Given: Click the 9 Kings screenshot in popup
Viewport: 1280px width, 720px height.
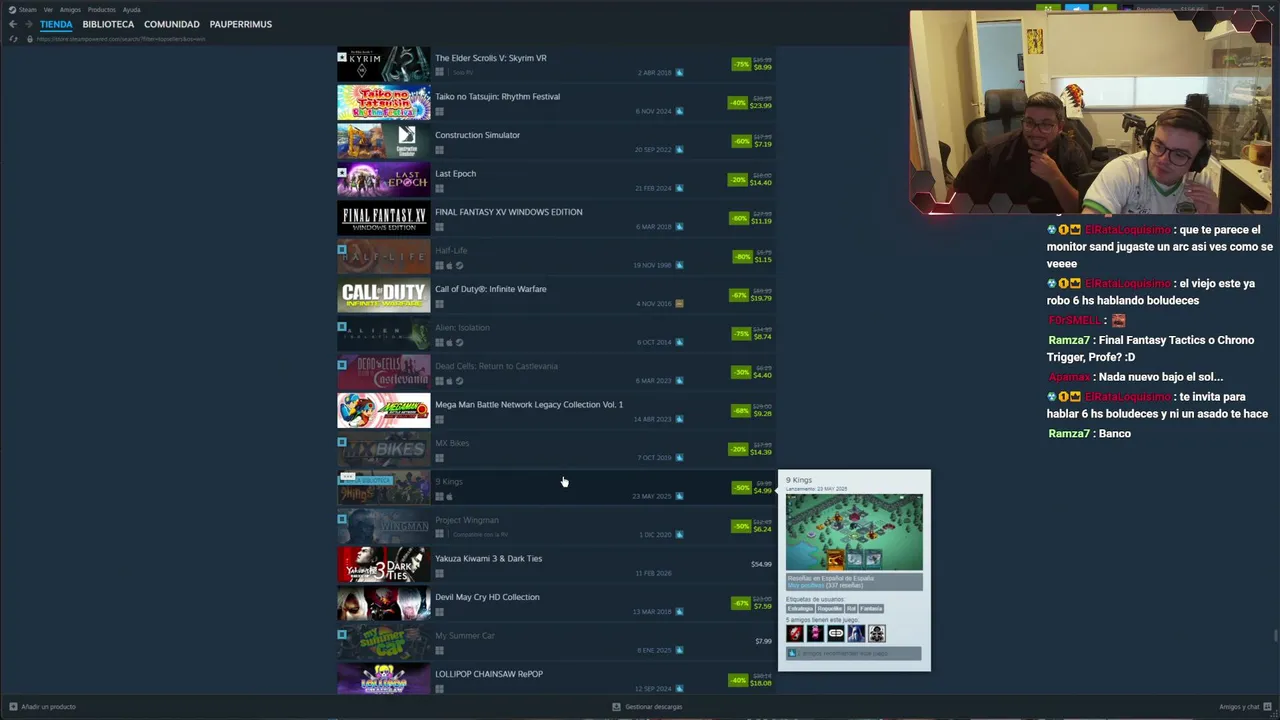Looking at the screenshot, I should coord(854,532).
